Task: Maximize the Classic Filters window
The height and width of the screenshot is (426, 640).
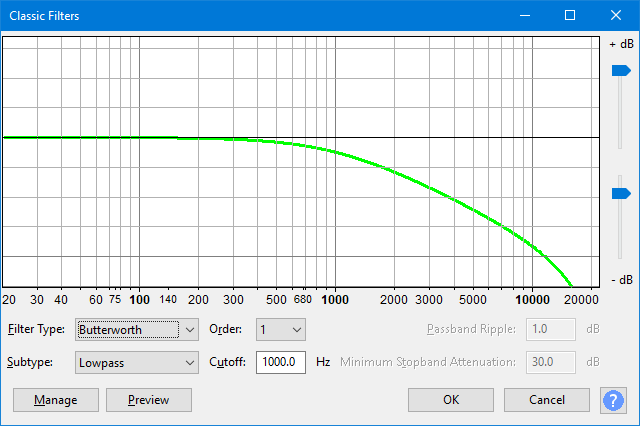Action: (570, 16)
